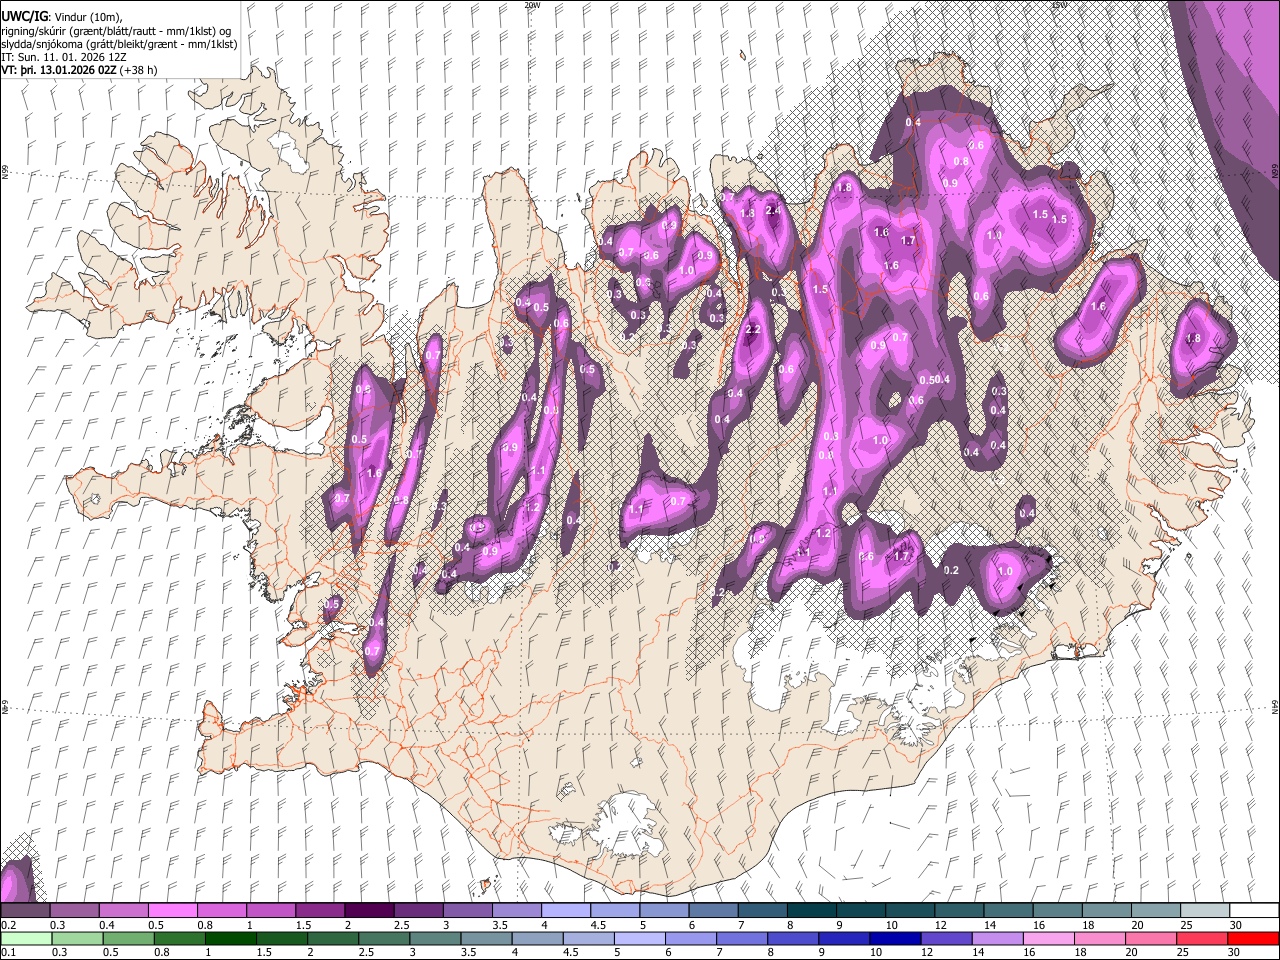Screen dimensions: 1280x960
Task: Click the '4.5' label in the snow legend row
Action: [x=598, y=925]
